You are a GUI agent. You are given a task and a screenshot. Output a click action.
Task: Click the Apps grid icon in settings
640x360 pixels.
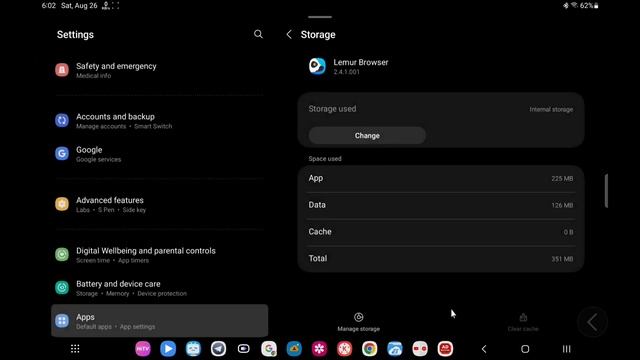[x=62, y=320]
